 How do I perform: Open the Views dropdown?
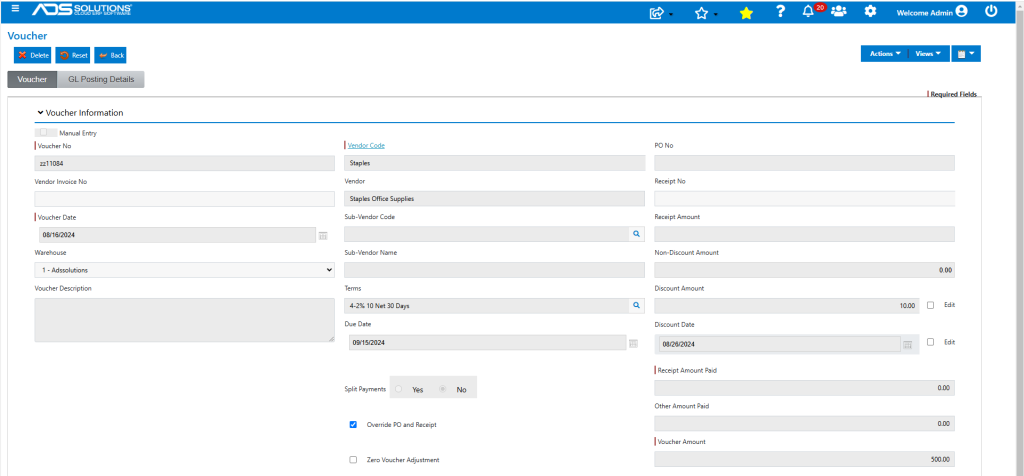[928, 54]
